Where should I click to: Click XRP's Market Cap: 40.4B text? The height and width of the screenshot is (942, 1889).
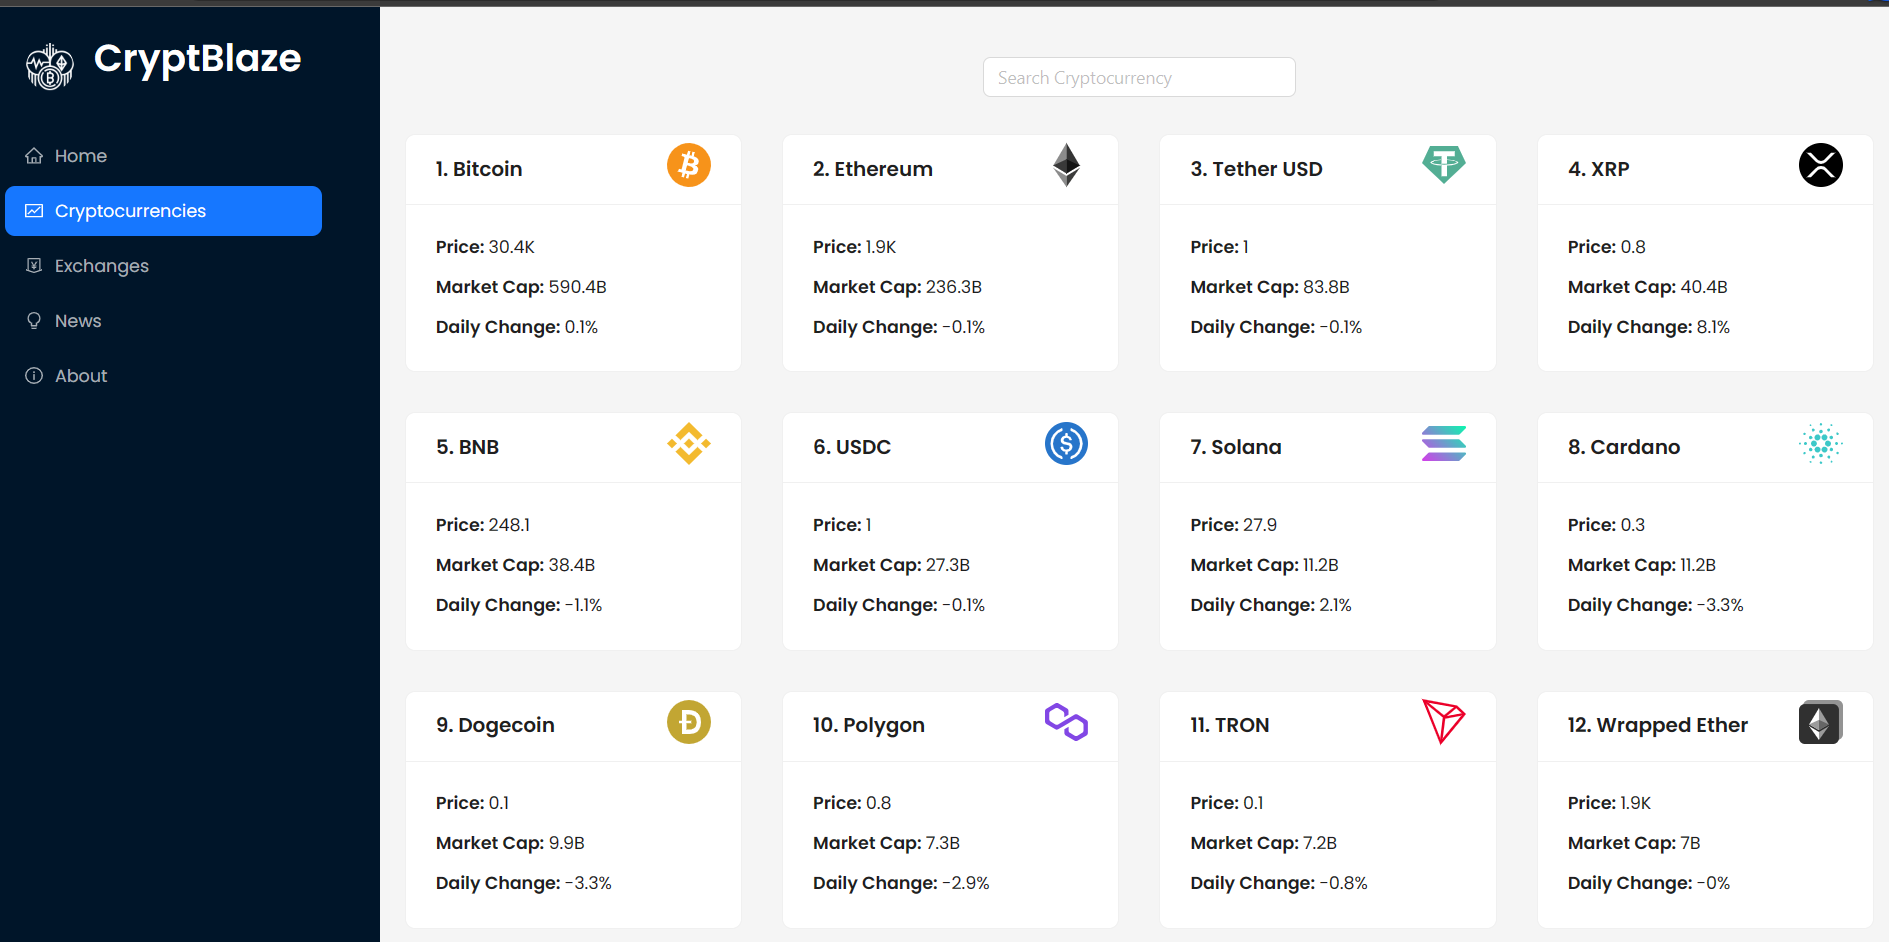coord(1648,287)
